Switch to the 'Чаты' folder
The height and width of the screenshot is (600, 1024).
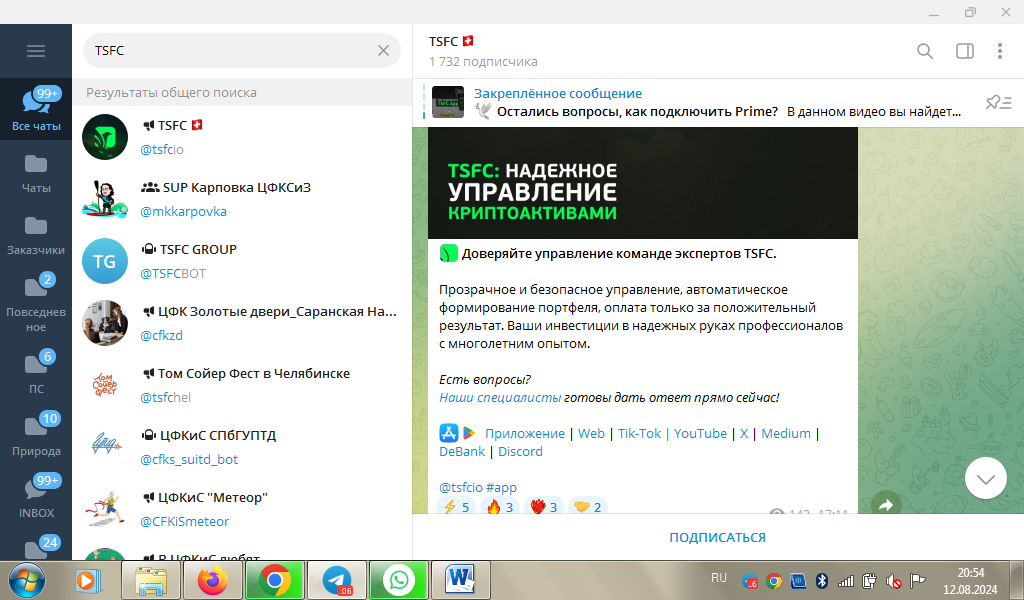coord(36,174)
